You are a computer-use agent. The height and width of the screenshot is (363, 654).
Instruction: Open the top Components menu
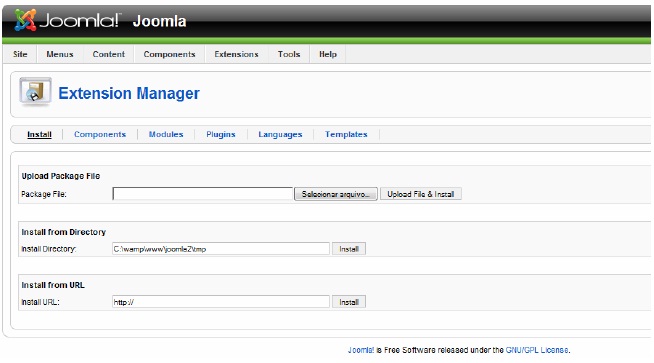coord(169,54)
